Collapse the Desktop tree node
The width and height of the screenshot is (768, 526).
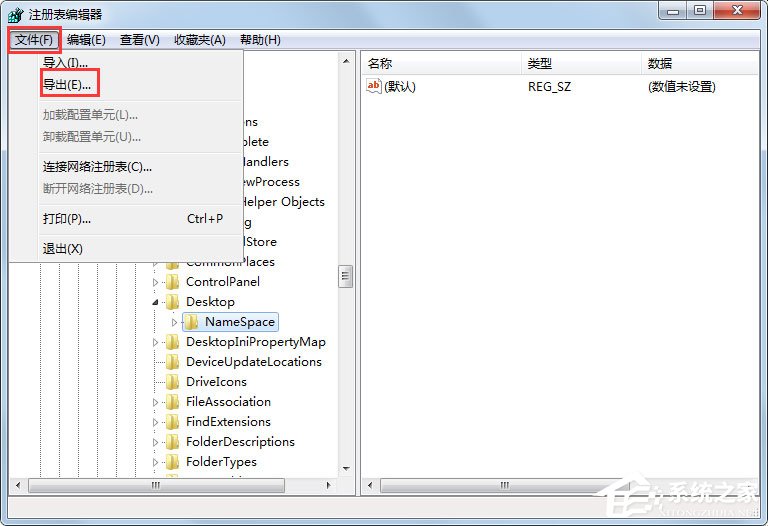(155, 302)
